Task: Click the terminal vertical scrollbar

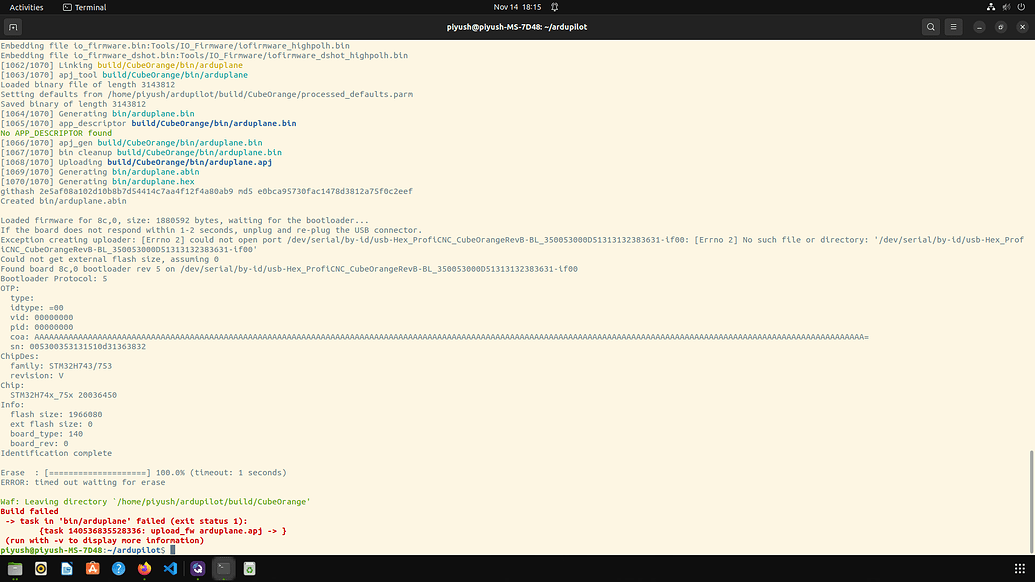Action: [1030, 500]
